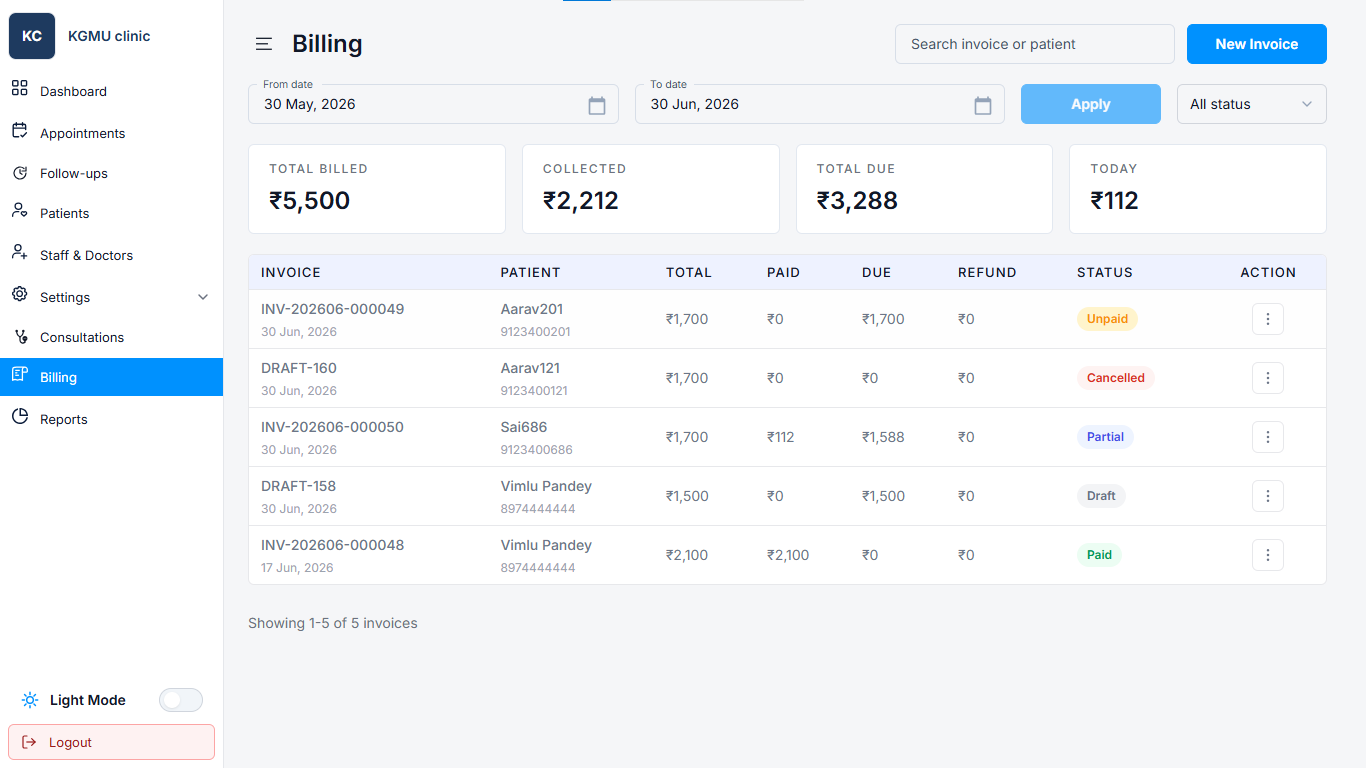This screenshot has width=1366, height=768.
Task: Open Staff & Doctors page
Action: [111, 255]
